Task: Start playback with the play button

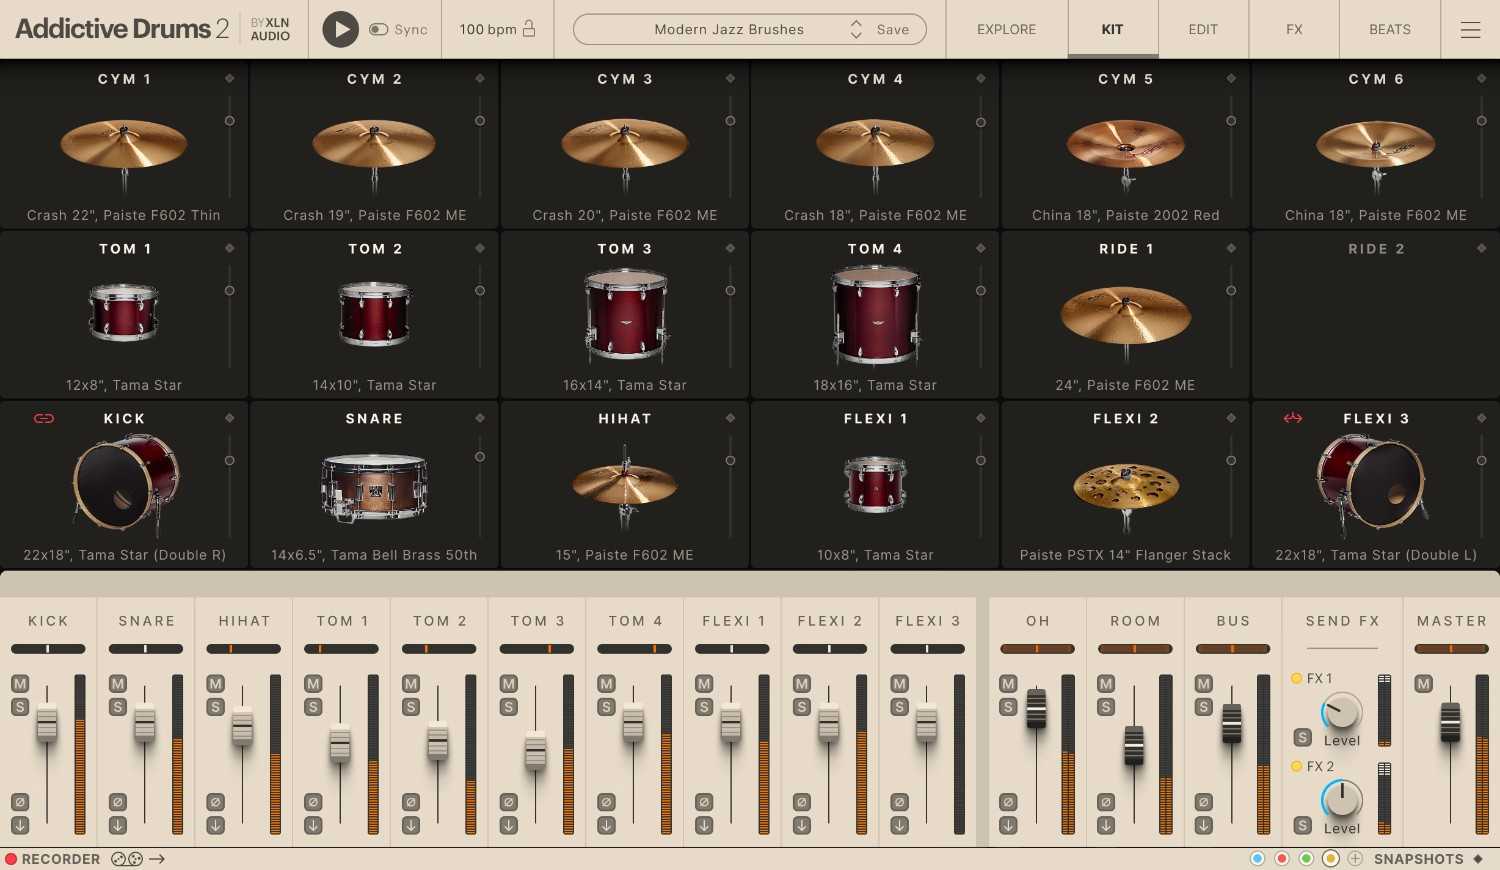Action: click(x=340, y=29)
